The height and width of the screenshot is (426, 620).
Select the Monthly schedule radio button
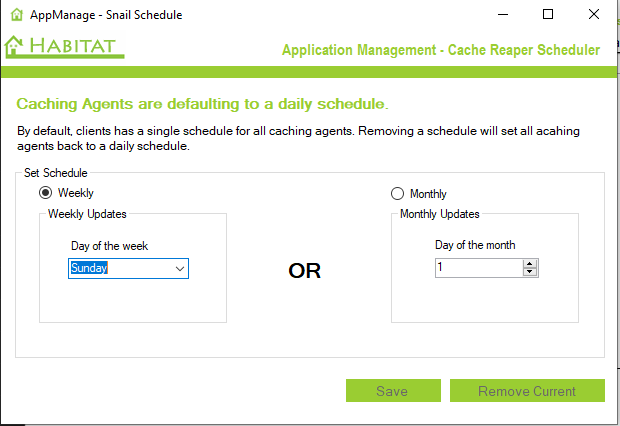397,194
